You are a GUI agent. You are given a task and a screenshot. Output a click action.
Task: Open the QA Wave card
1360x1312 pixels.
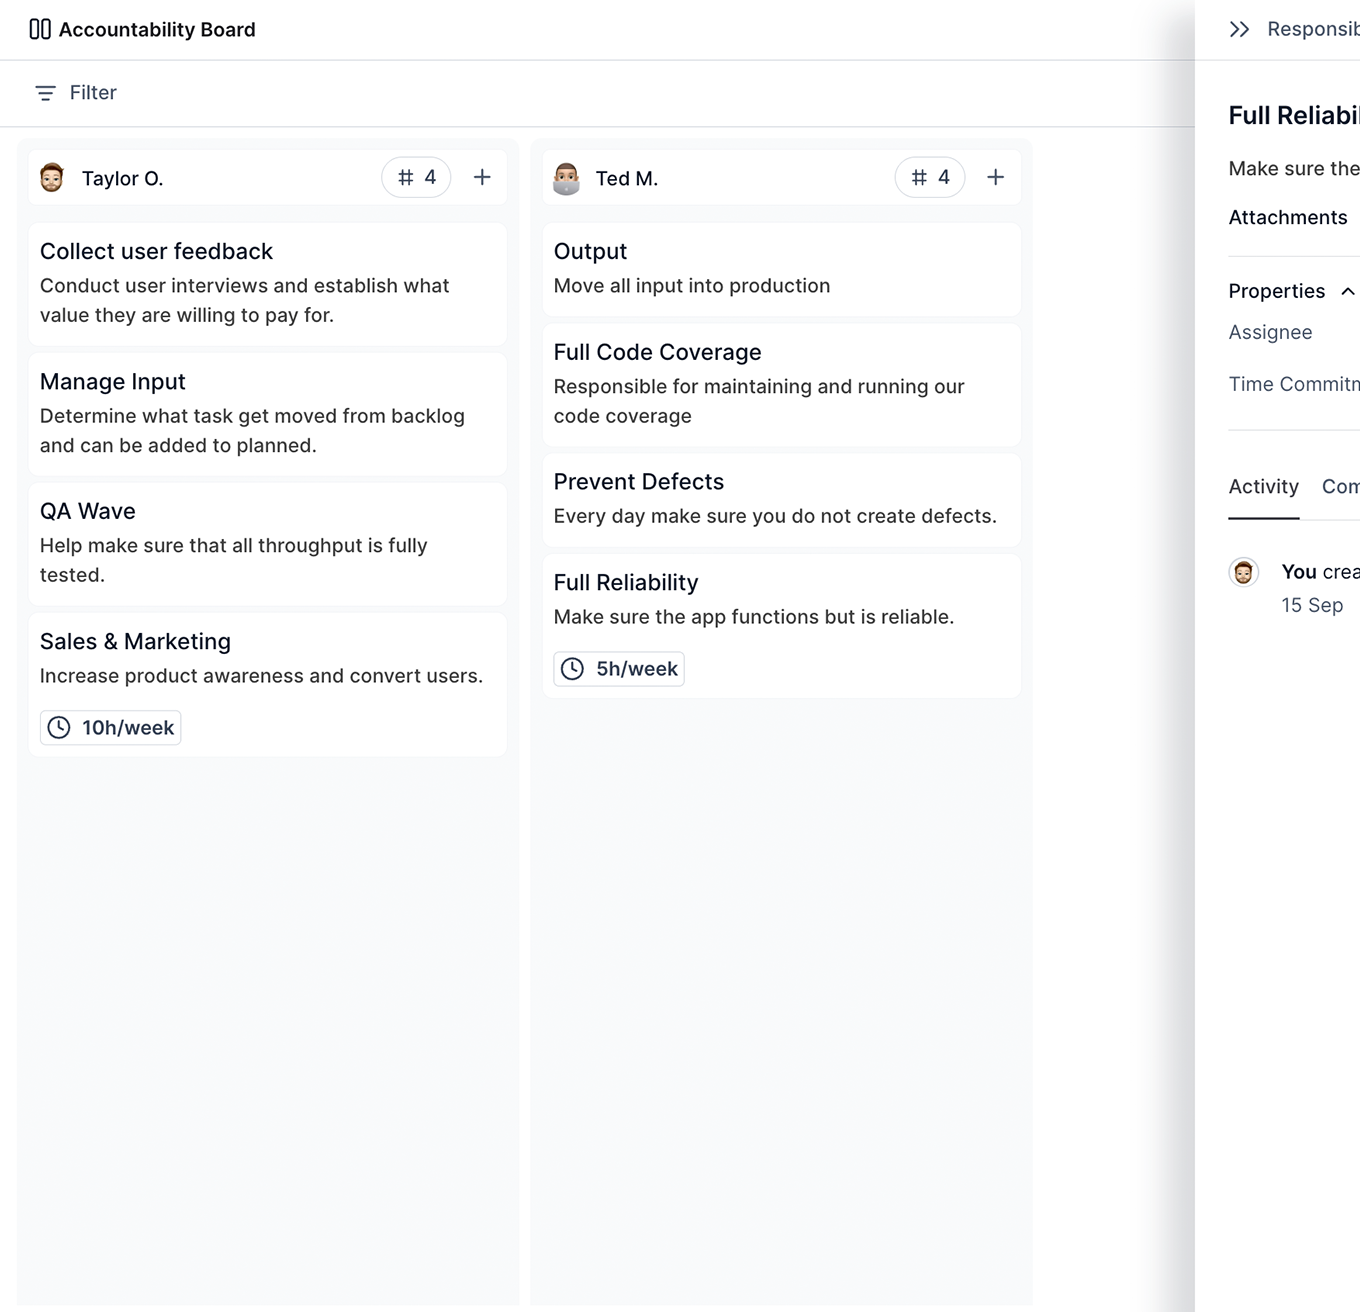(x=268, y=544)
